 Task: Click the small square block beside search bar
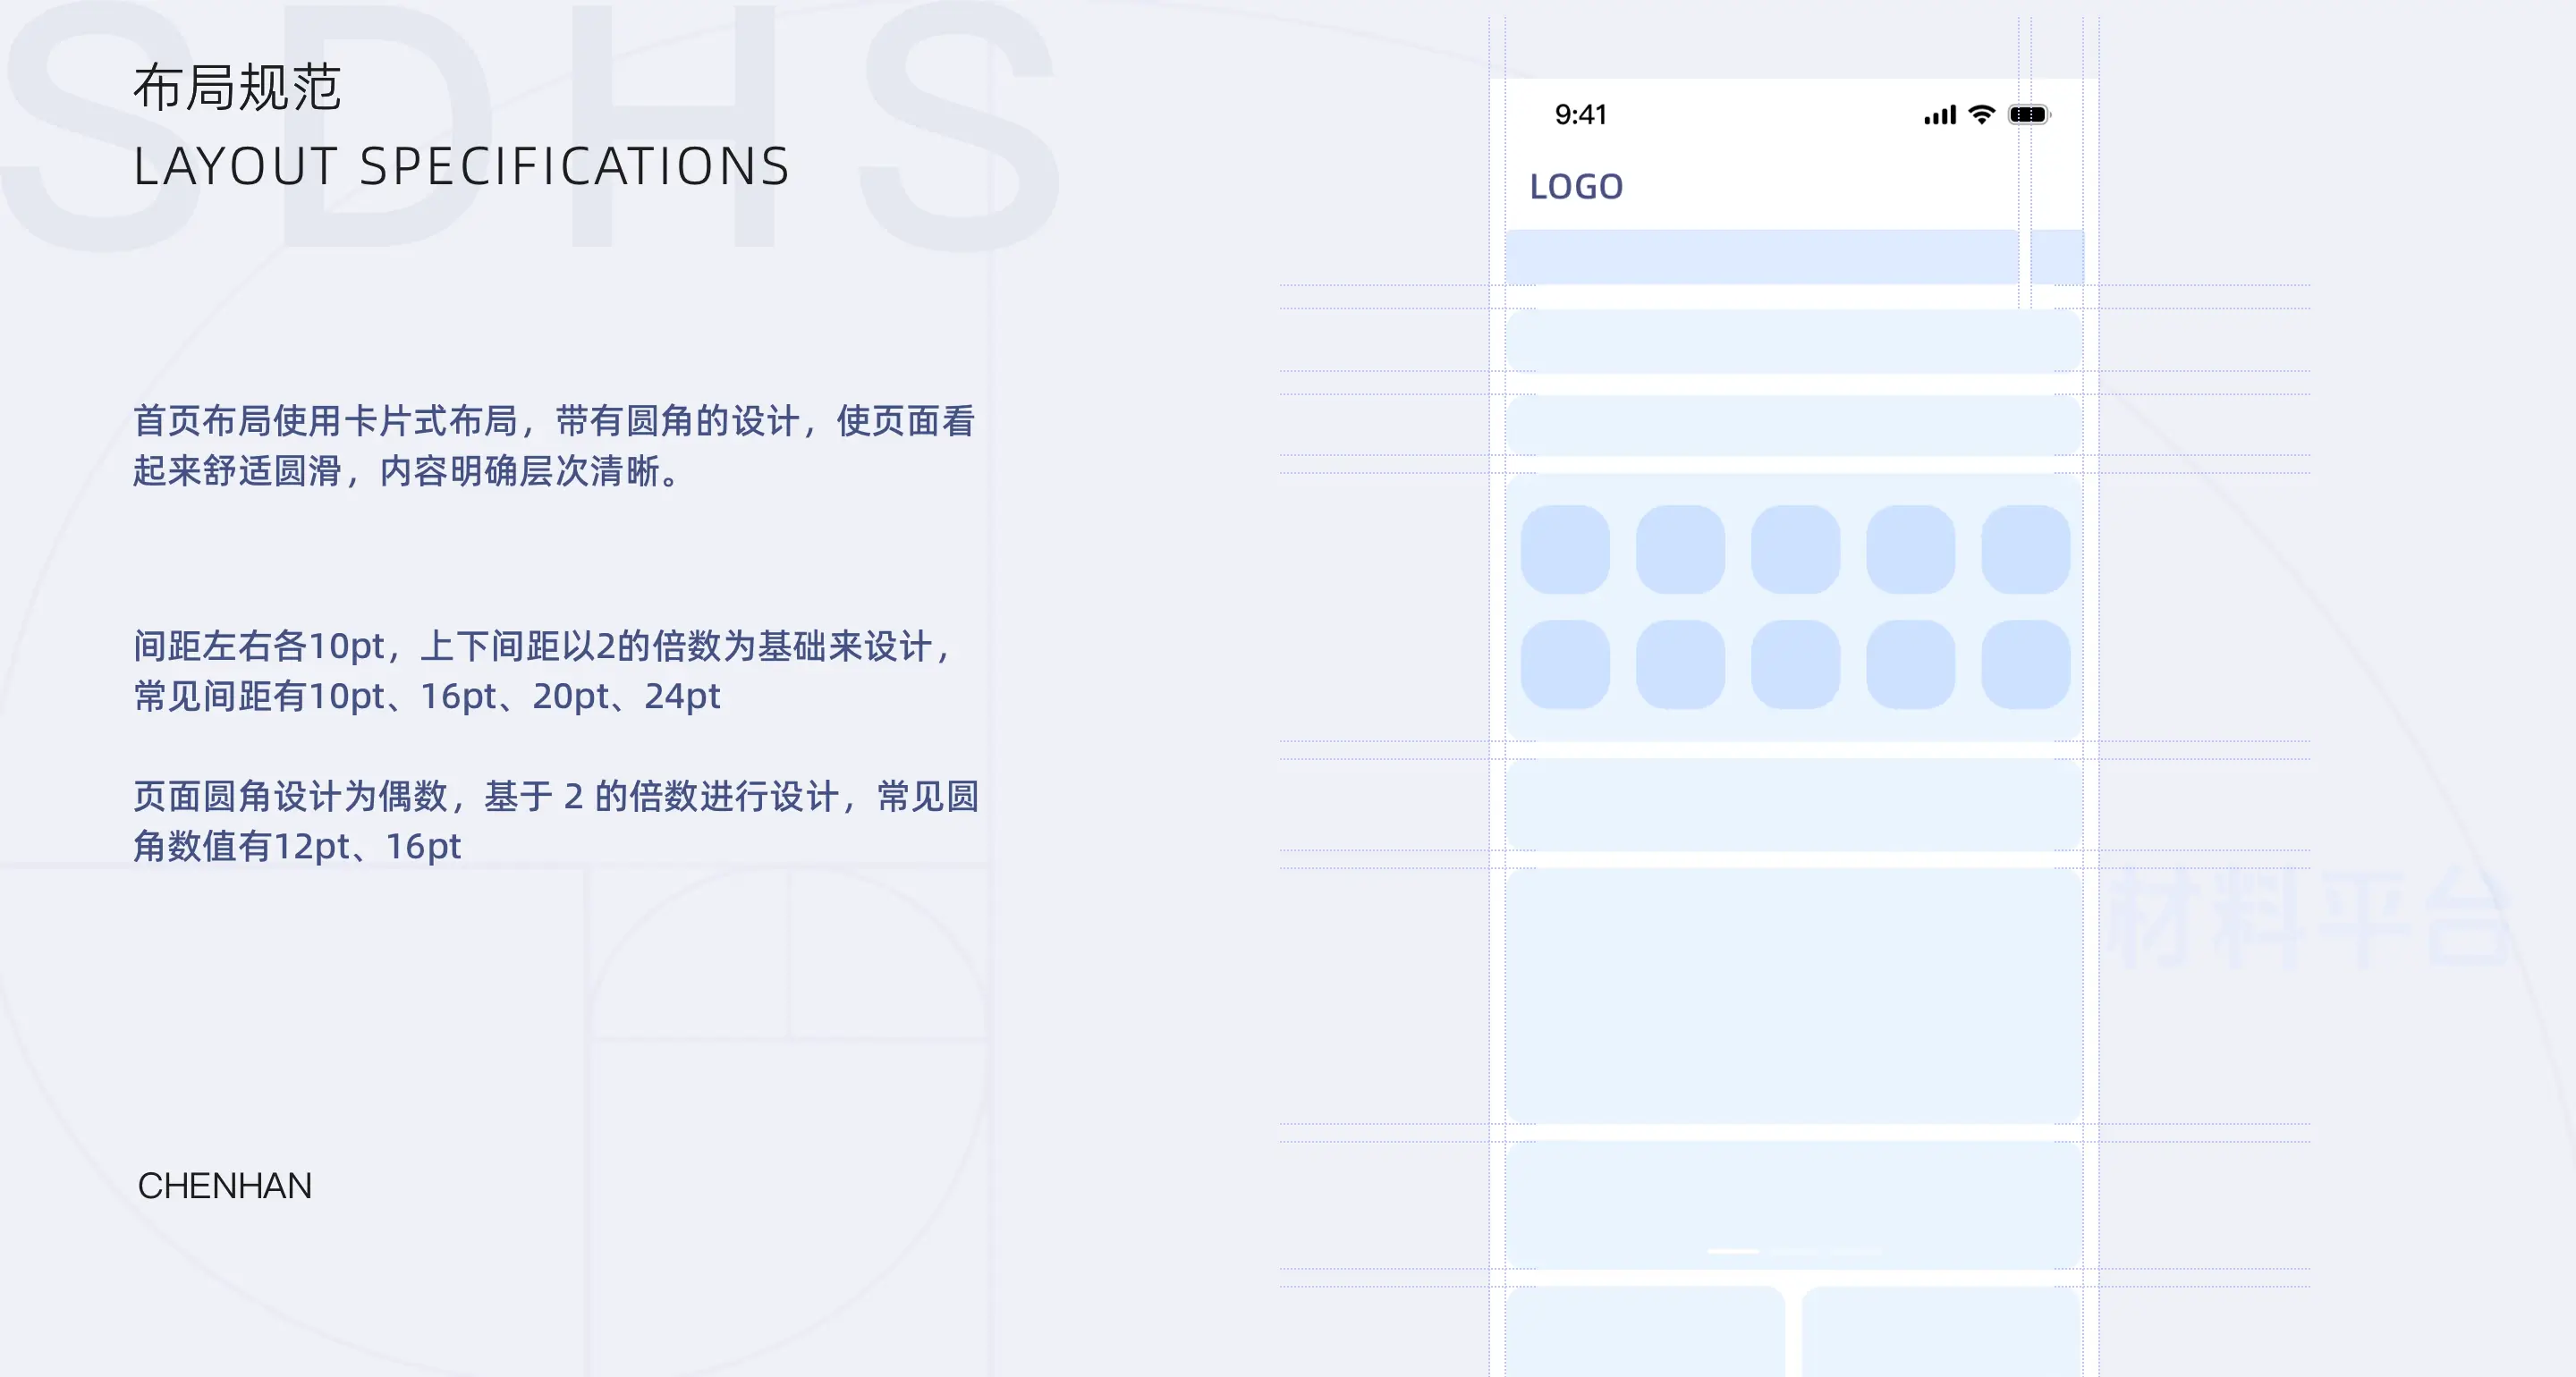(2057, 257)
